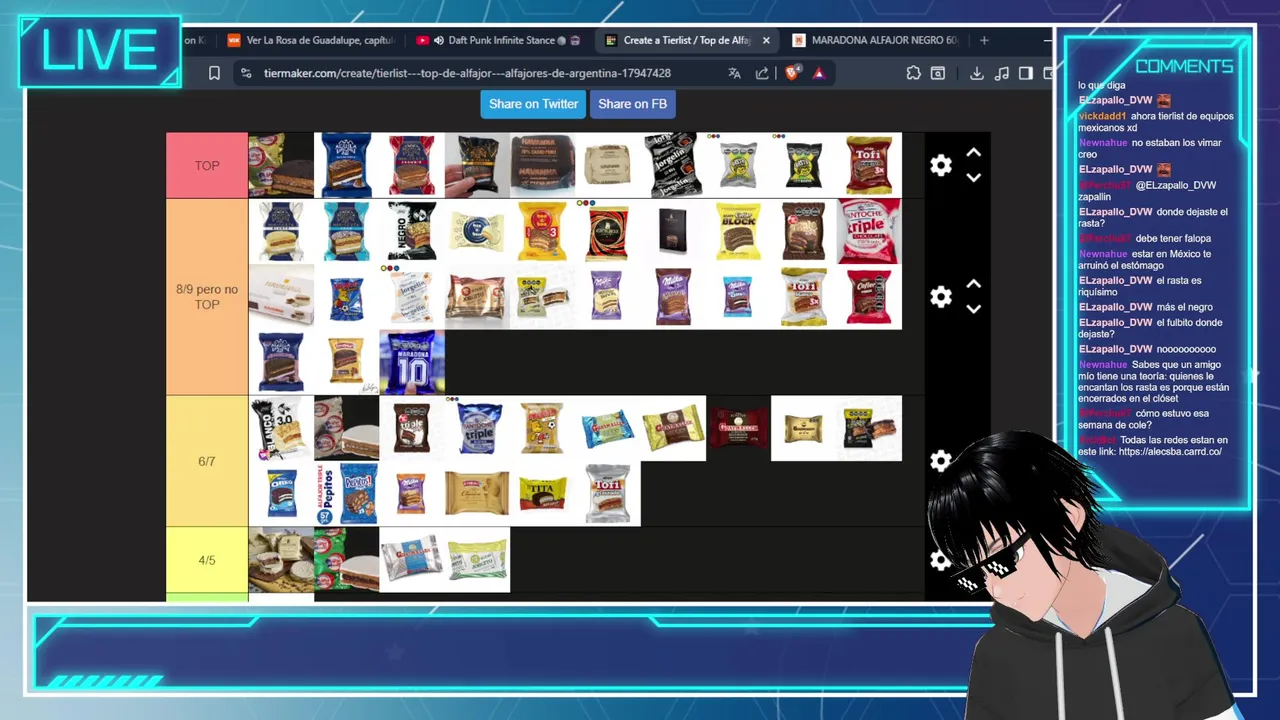Click comment 'nooooooooooo' by ELzapallo_DVW

pyautogui.click(x=1186, y=349)
